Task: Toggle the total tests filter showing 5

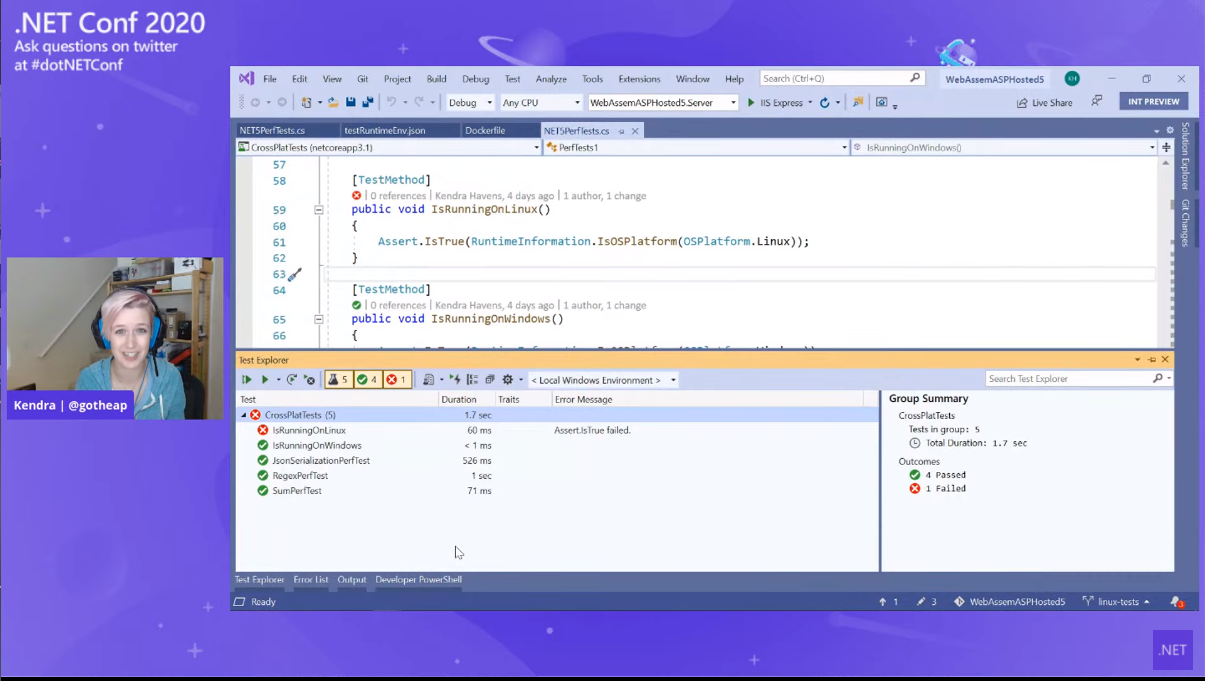Action: 338,380
